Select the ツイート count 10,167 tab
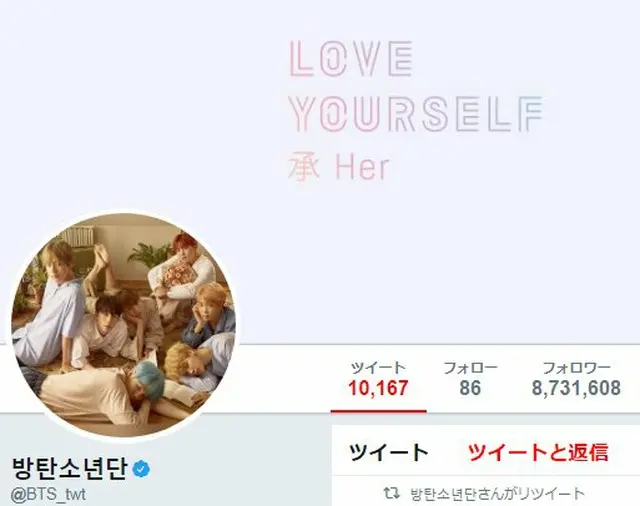 (x=378, y=380)
